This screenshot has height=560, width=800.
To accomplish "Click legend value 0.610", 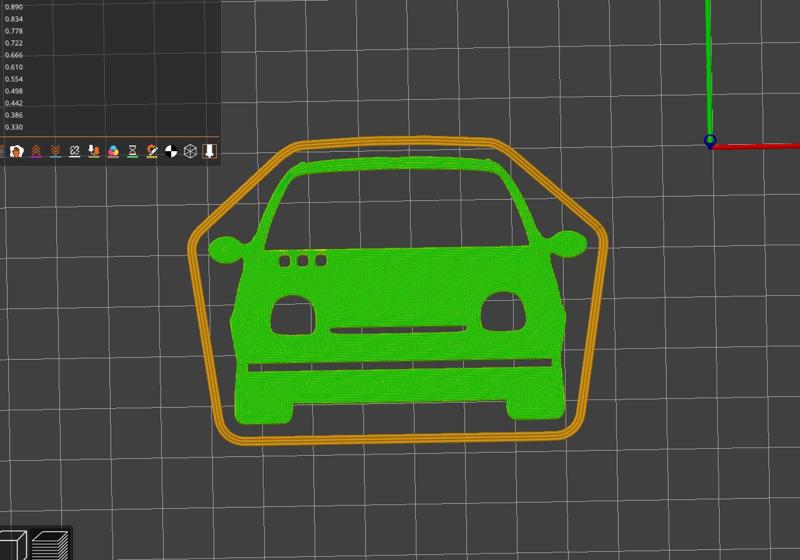I will pos(14,67).
